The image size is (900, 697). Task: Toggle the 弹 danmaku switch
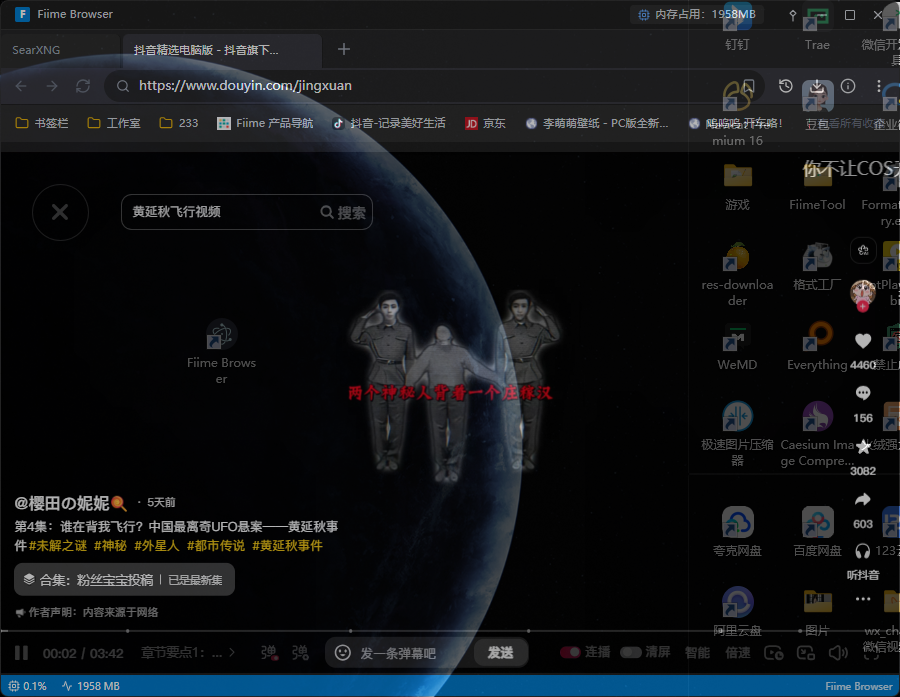(268, 652)
